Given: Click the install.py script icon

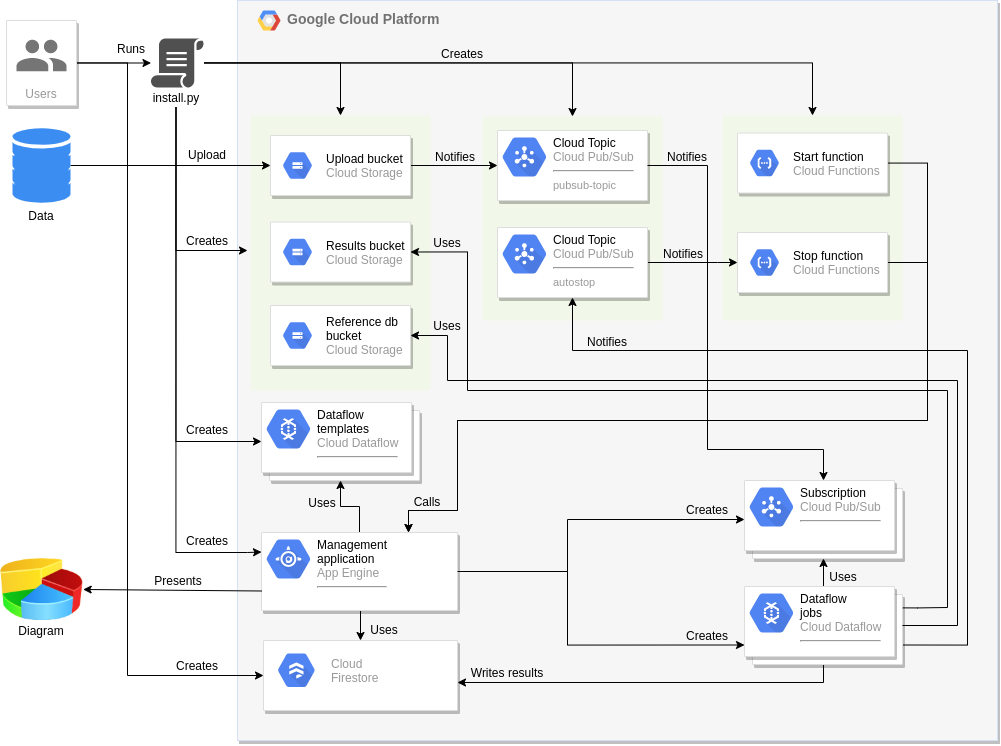Looking at the screenshot, I should (x=177, y=63).
